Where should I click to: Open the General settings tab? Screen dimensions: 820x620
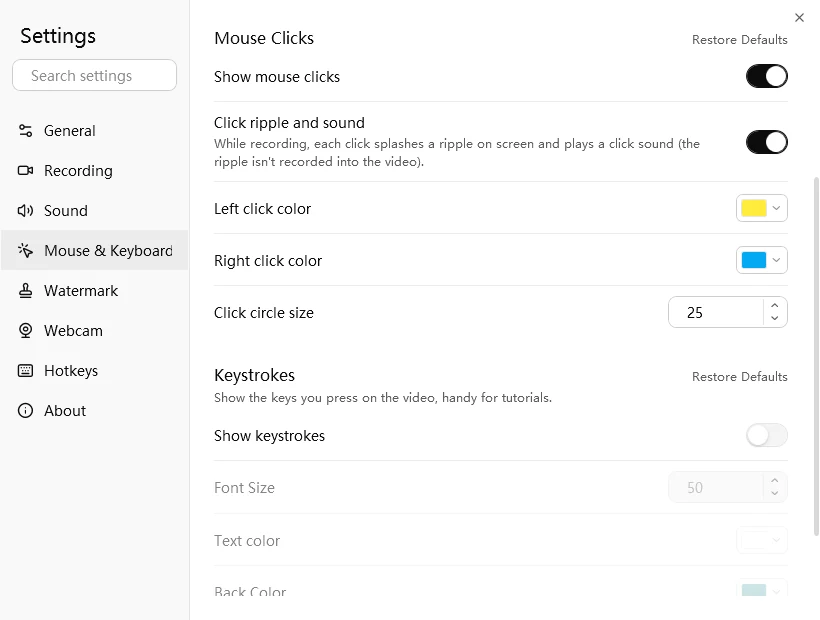point(95,130)
